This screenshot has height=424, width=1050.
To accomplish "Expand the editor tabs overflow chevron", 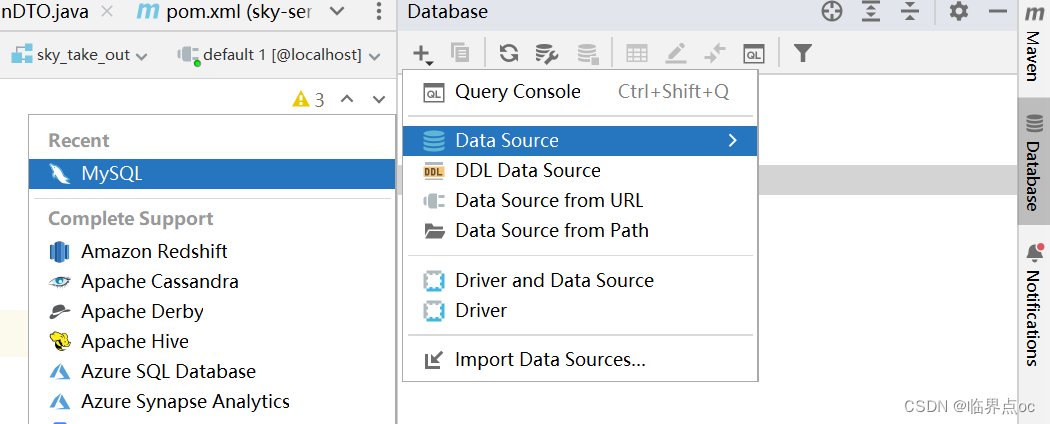I will click(x=337, y=12).
